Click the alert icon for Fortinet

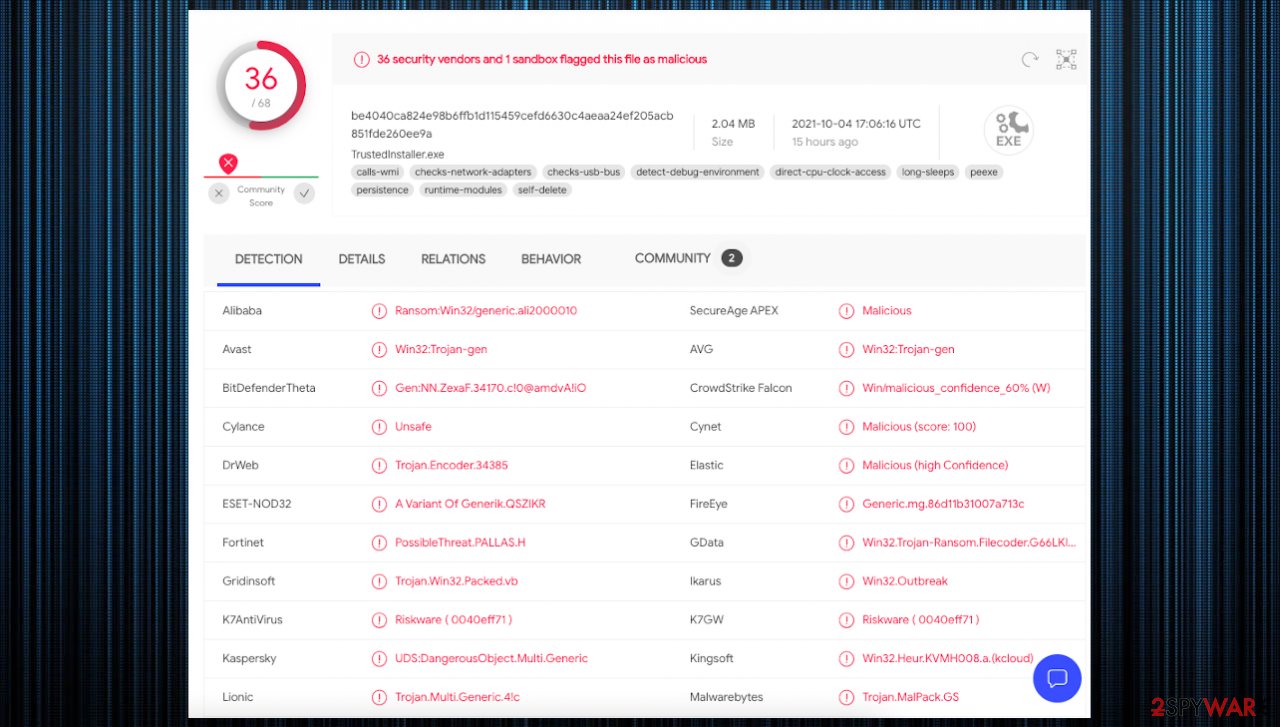(x=379, y=543)
